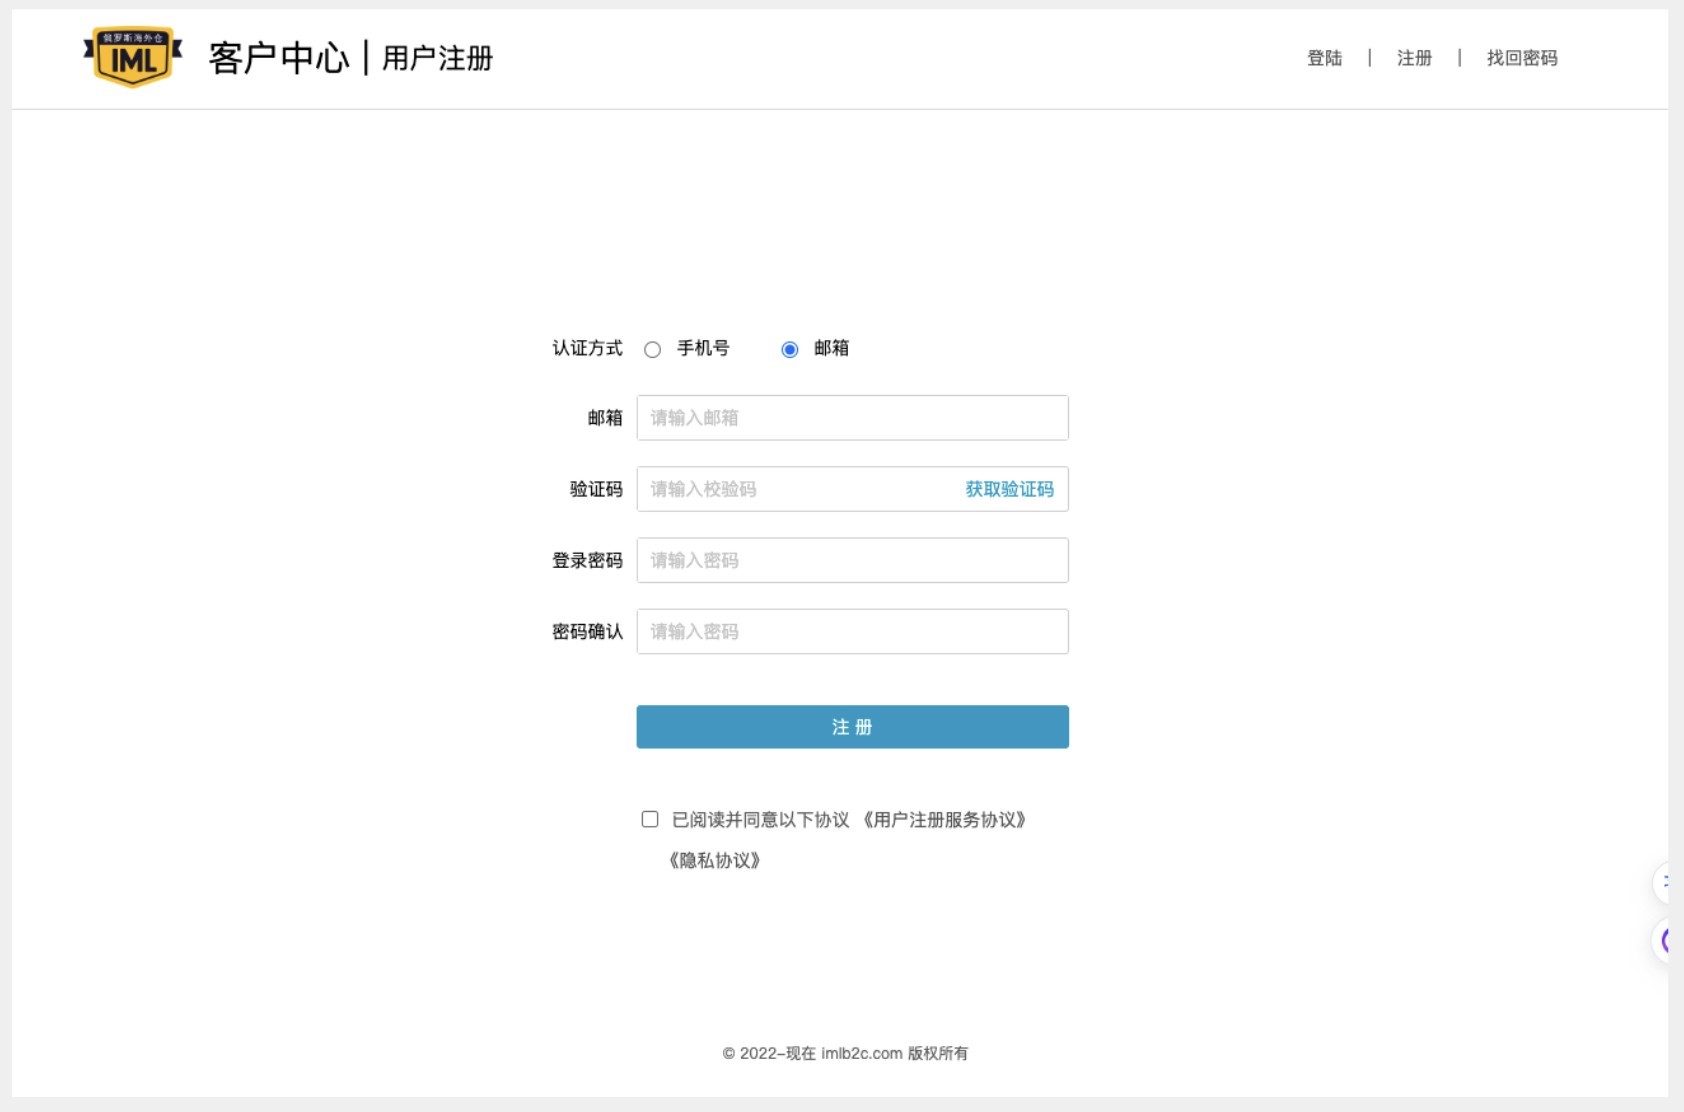Focus the 密码确认 confirm password field

tap(851, 631)
